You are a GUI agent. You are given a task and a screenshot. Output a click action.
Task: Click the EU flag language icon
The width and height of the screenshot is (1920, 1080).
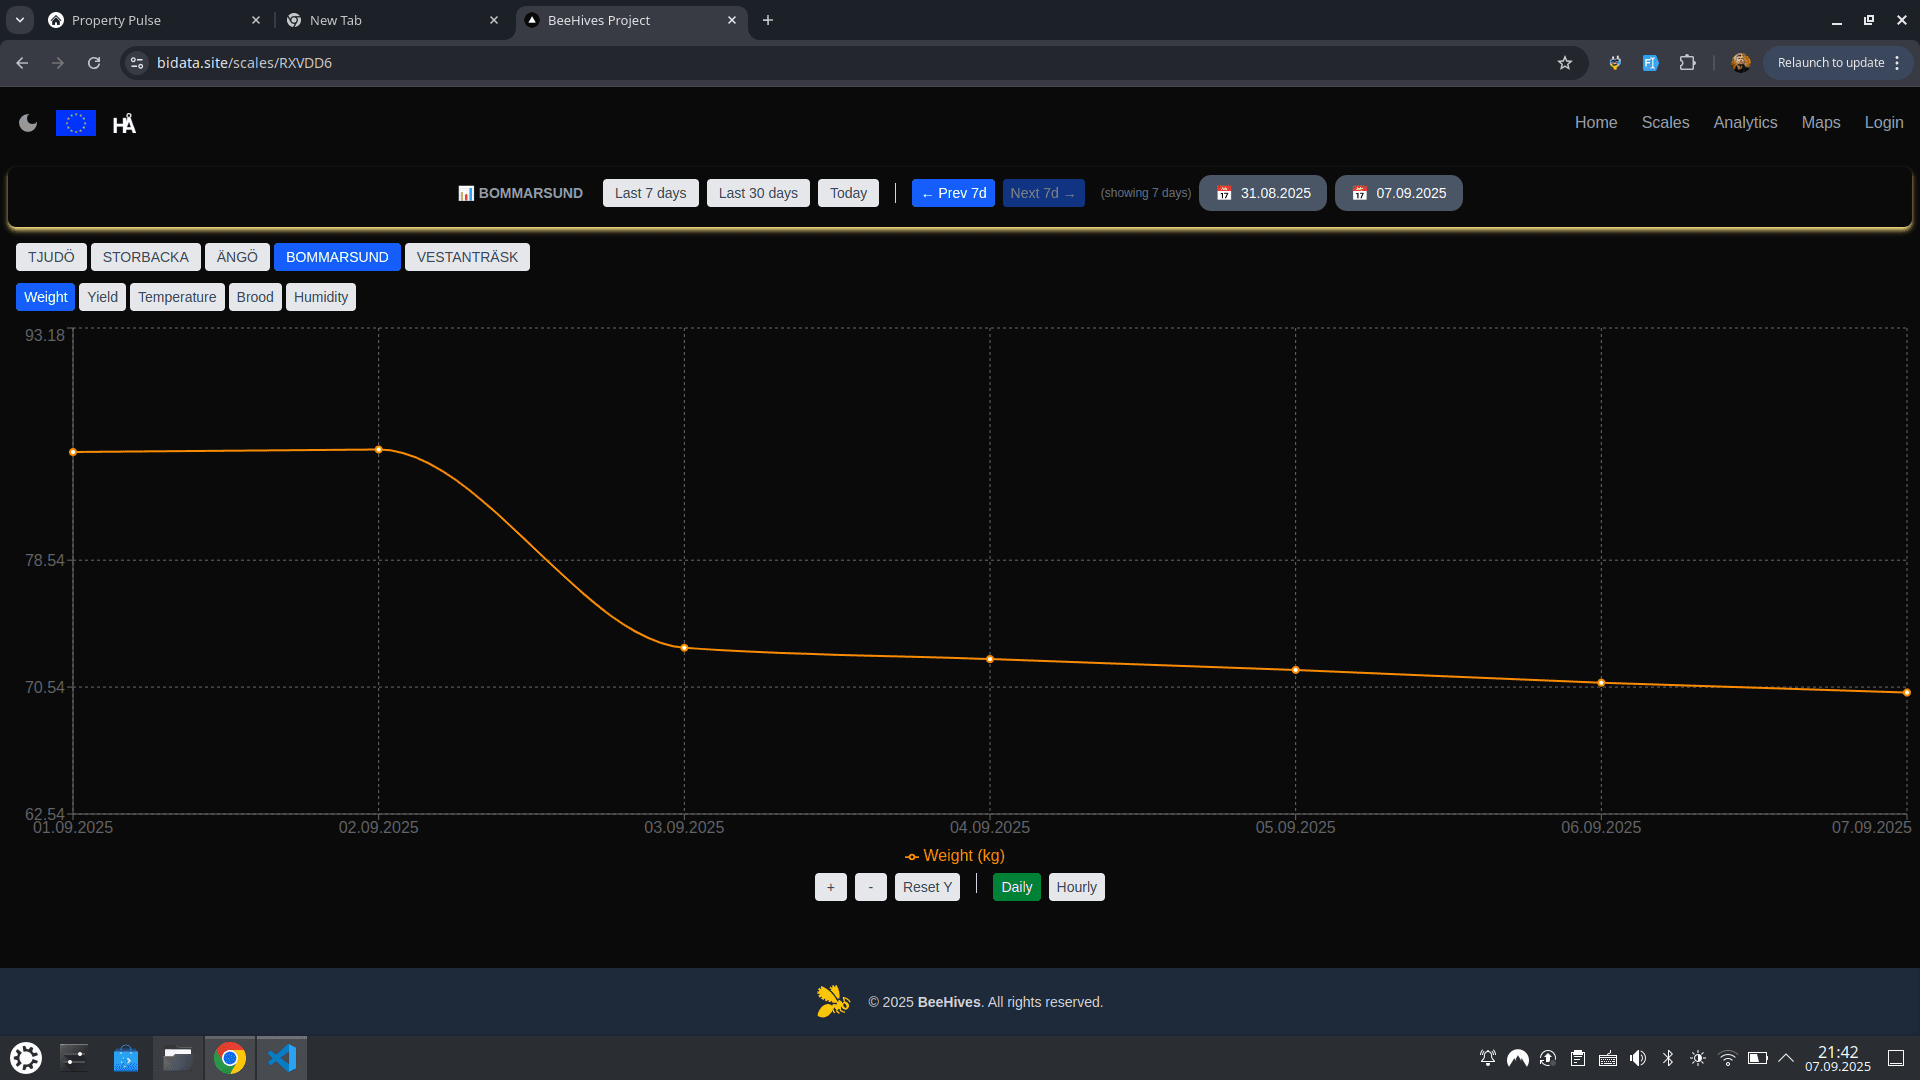(x=75, y=122)
